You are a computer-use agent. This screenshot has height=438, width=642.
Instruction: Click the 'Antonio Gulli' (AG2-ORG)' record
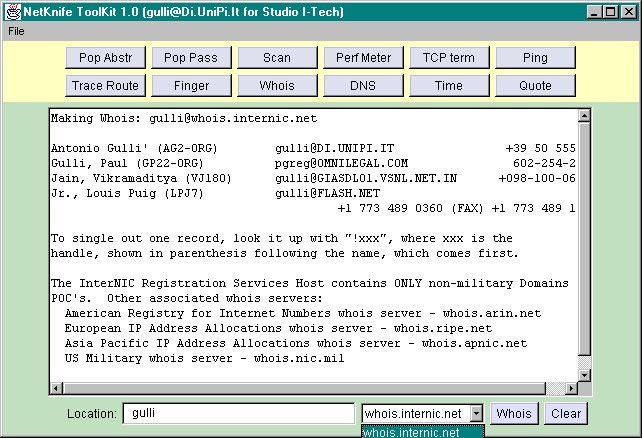tap(134, 148)
